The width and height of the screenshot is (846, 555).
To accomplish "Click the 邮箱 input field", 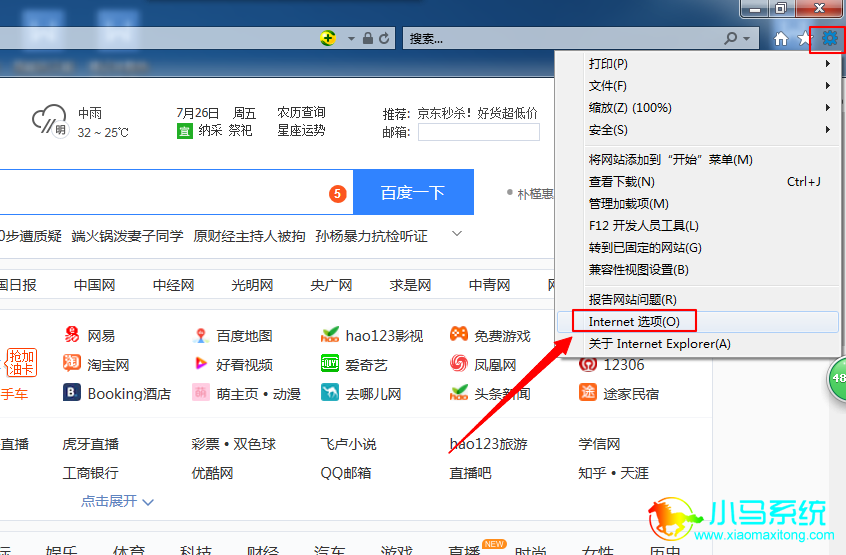I will coord(479,132).
